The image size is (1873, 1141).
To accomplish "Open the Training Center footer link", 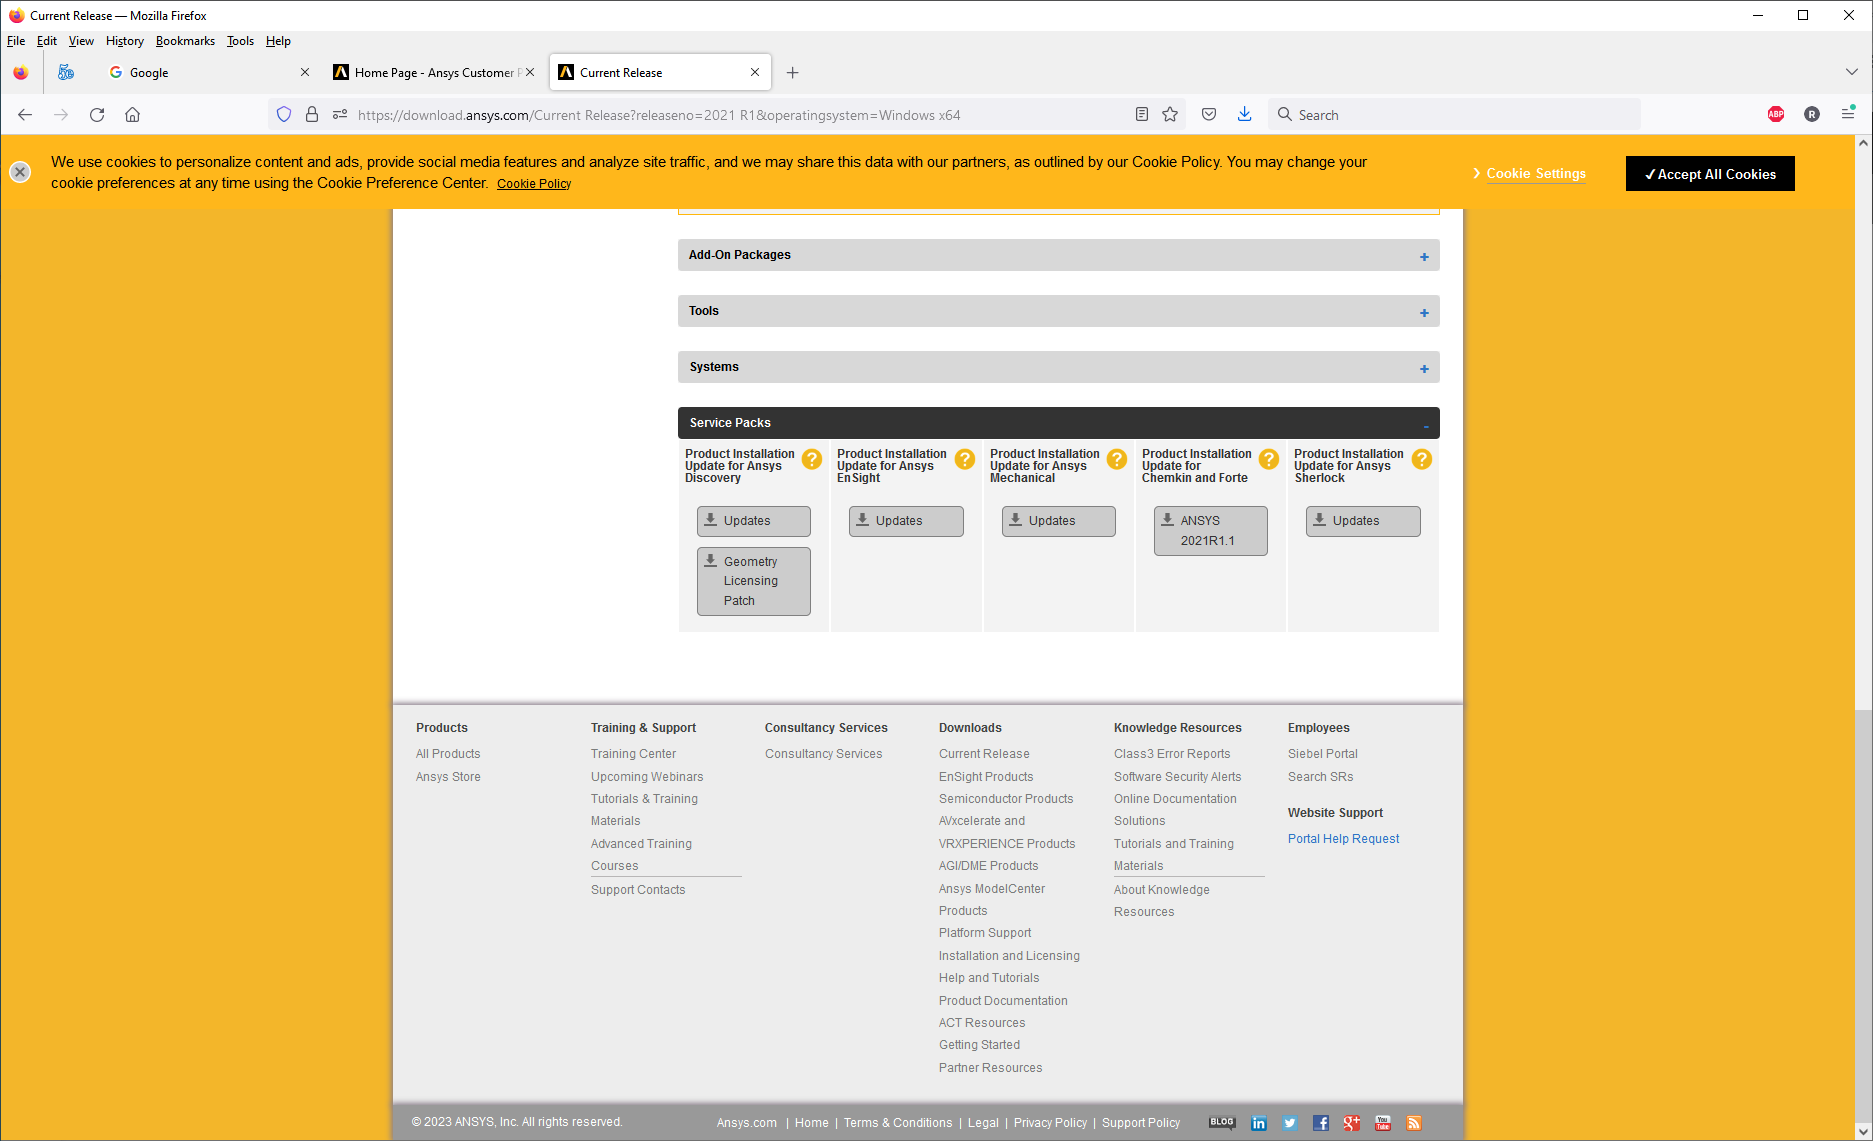I will 633,754.
